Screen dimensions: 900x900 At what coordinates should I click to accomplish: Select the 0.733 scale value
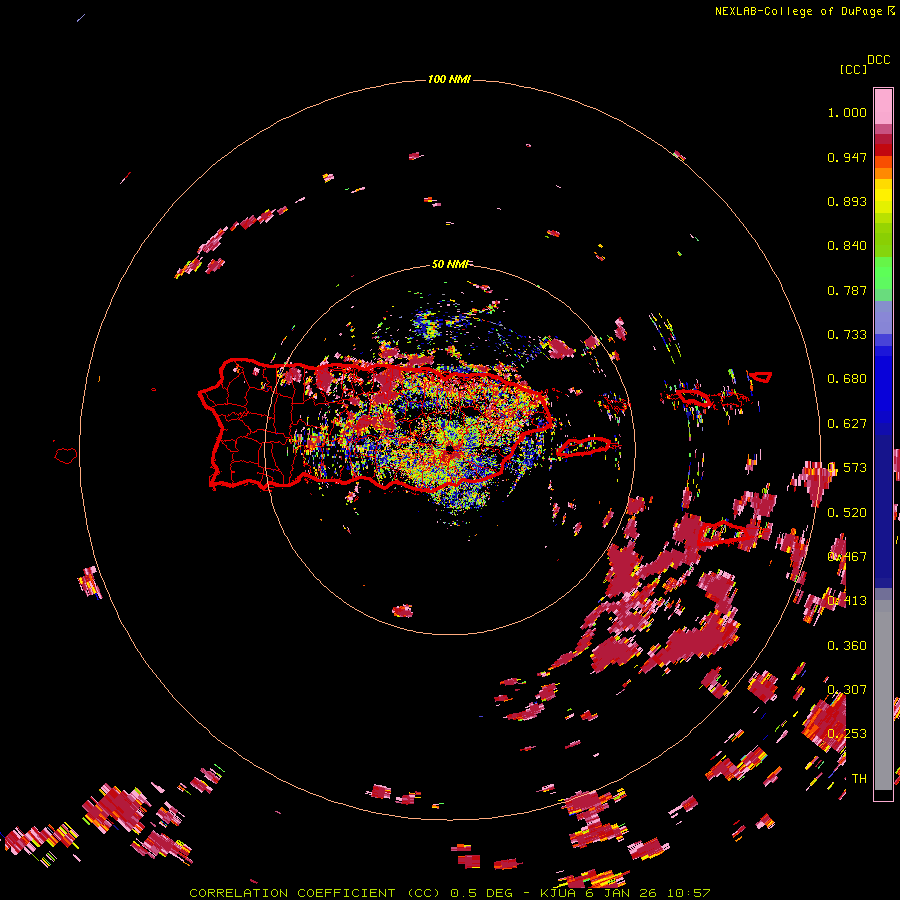847,335
